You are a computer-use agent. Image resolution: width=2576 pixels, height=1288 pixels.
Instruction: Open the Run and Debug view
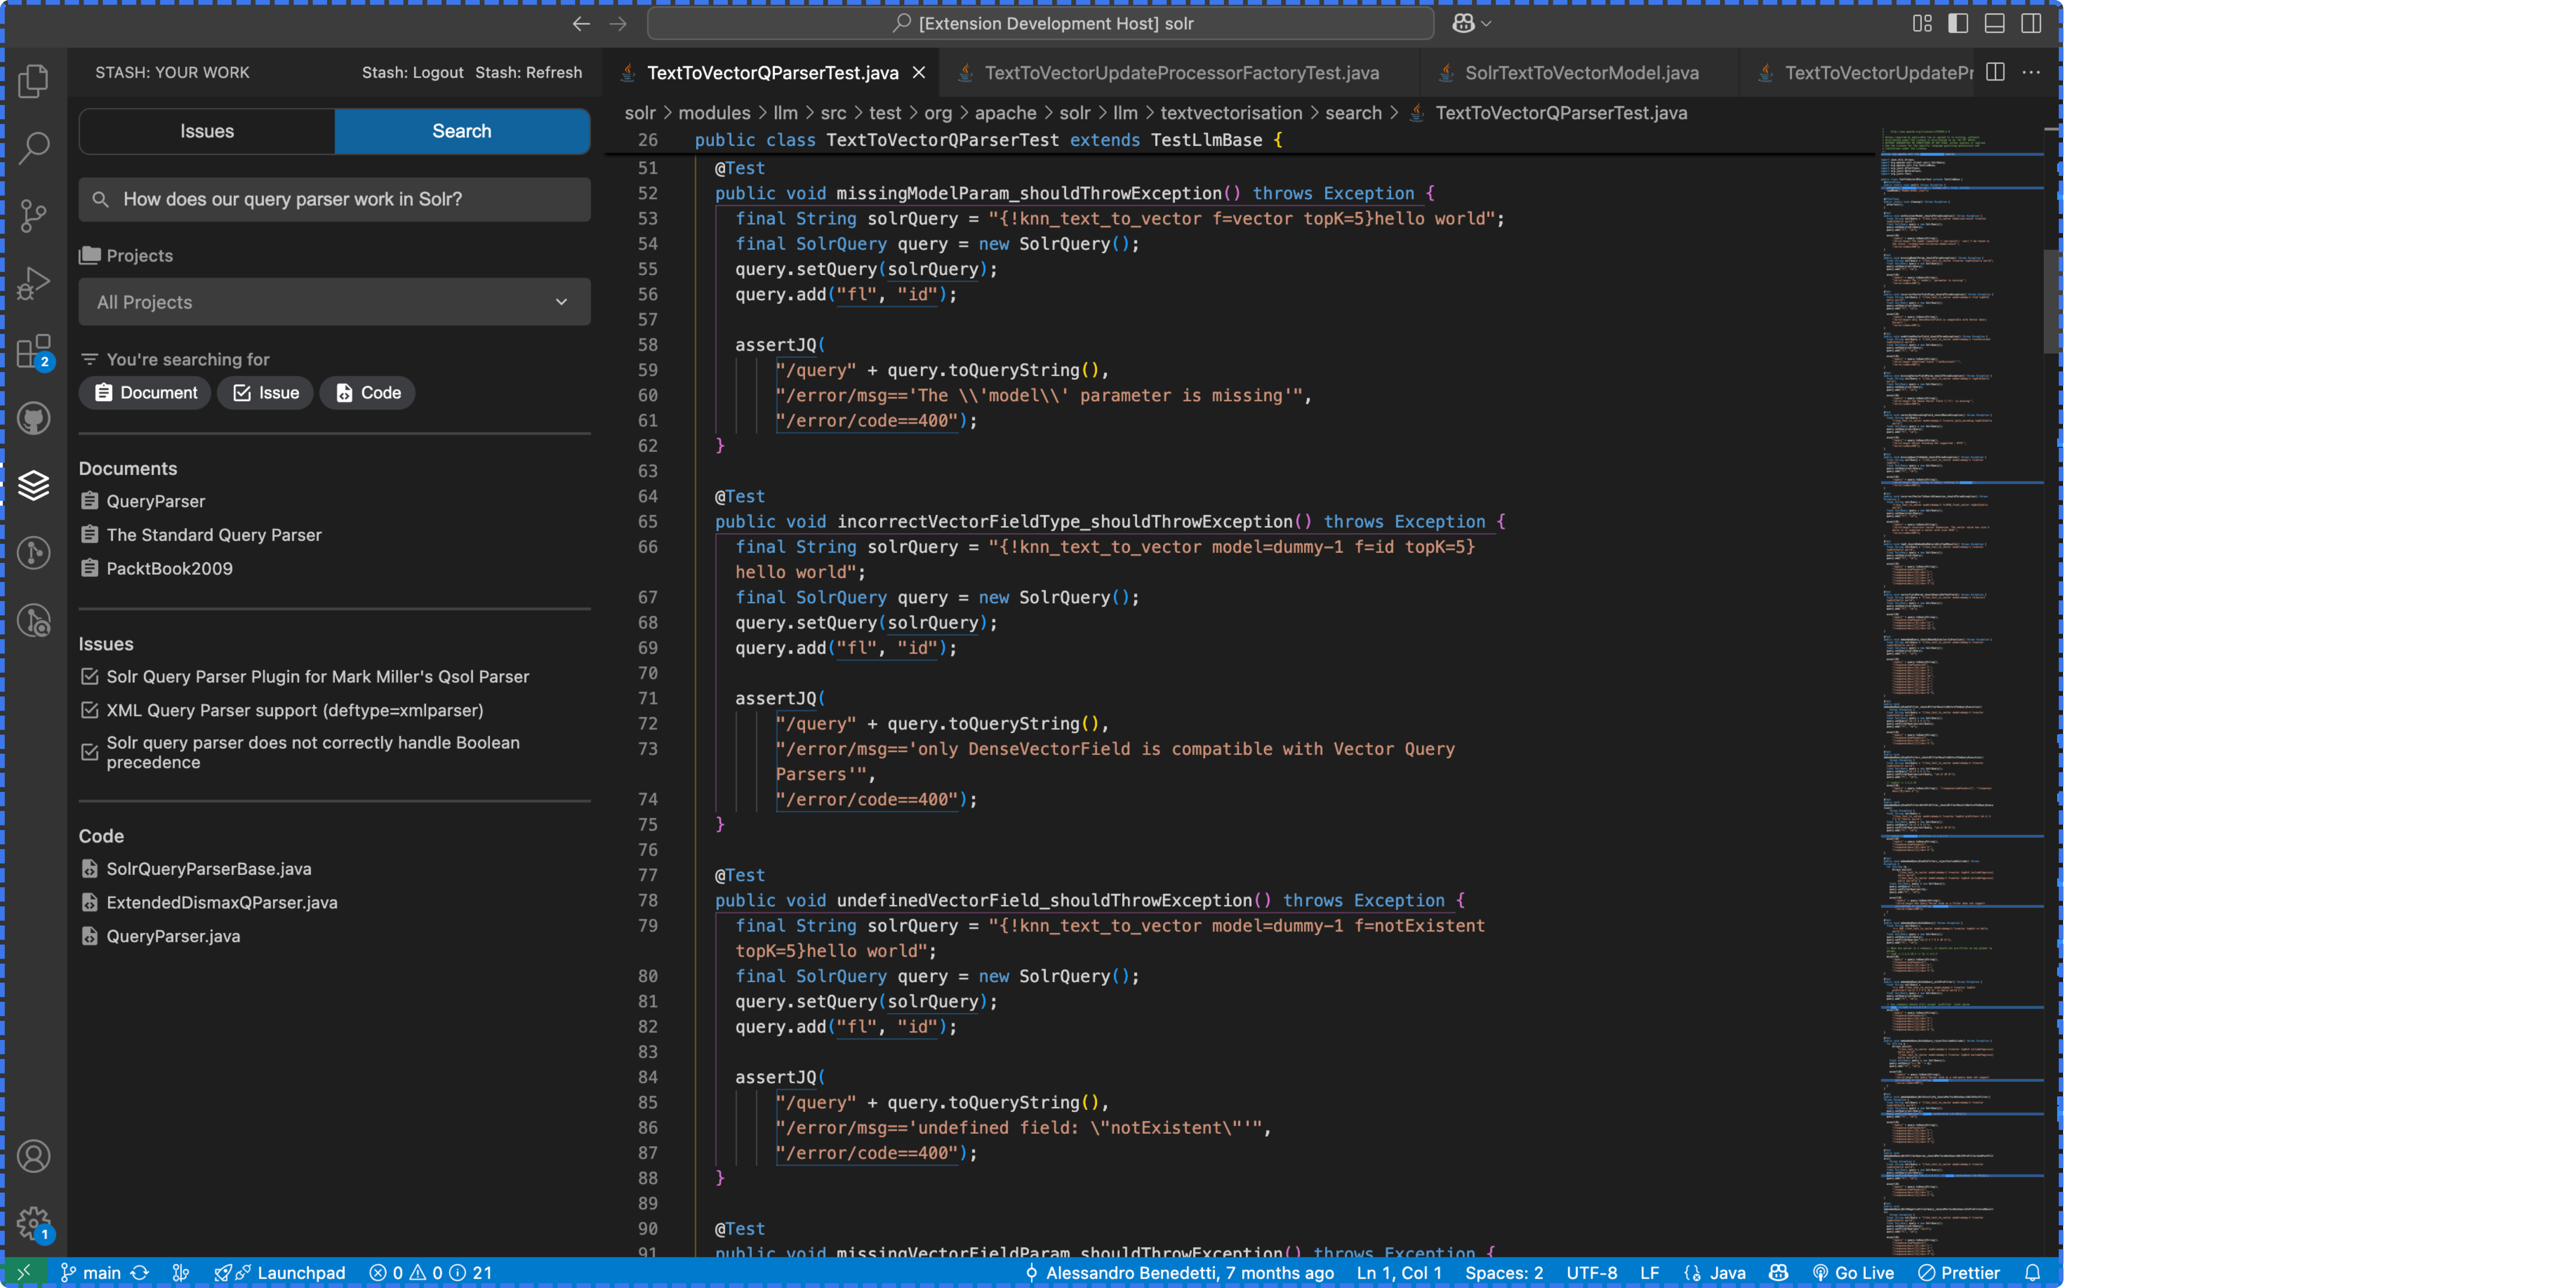pyautogui.click(x=34, y=283)
